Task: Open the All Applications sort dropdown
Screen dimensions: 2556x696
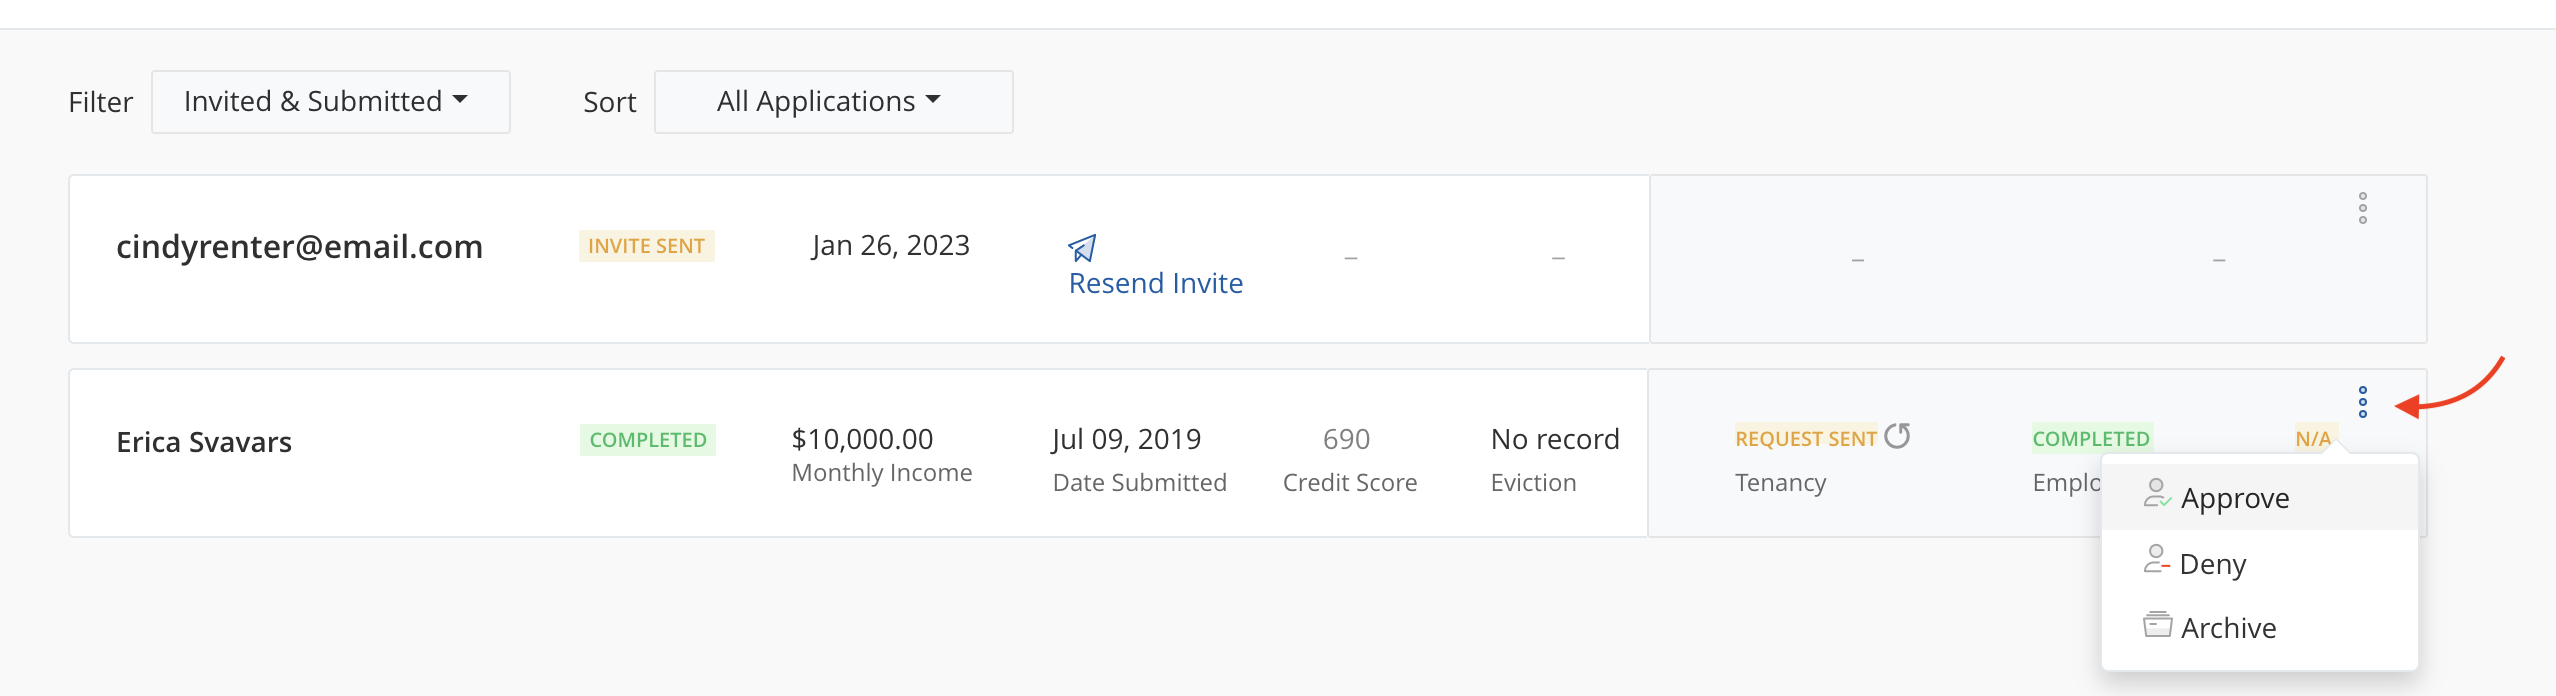Action: pyautogui.click(x=832, y=102)
